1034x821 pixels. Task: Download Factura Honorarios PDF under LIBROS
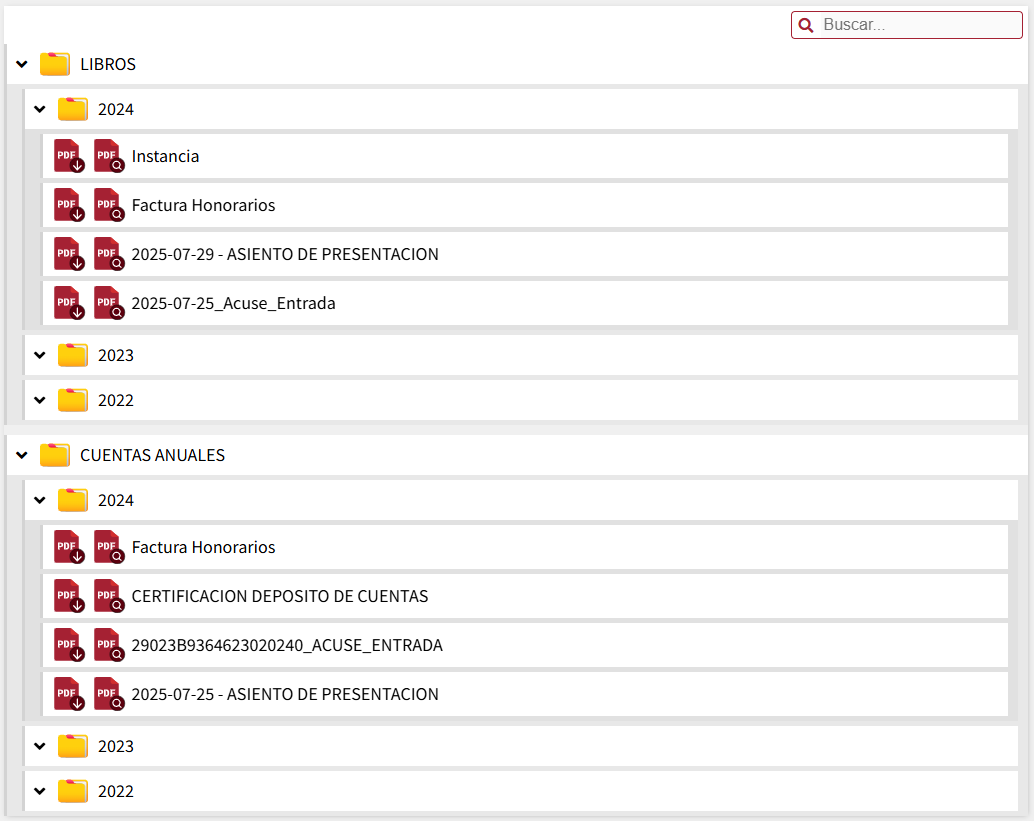68,205
